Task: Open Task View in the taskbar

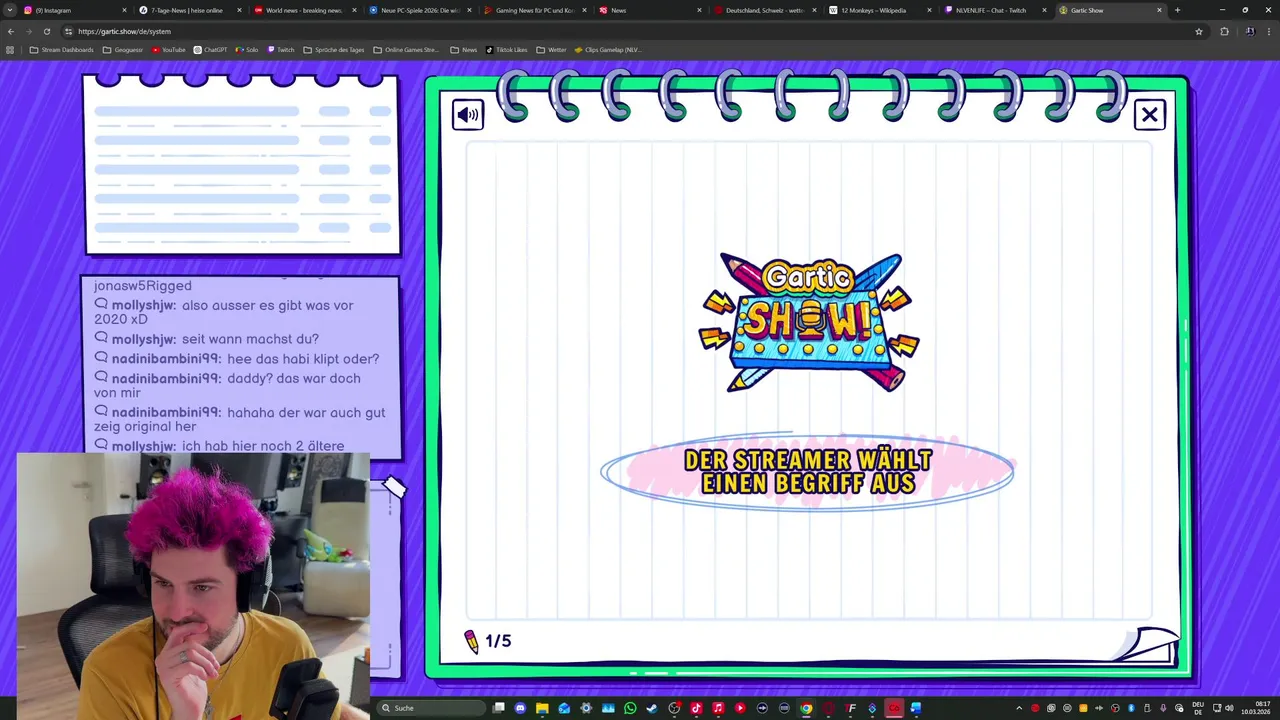Action: [x=499, y=708]
